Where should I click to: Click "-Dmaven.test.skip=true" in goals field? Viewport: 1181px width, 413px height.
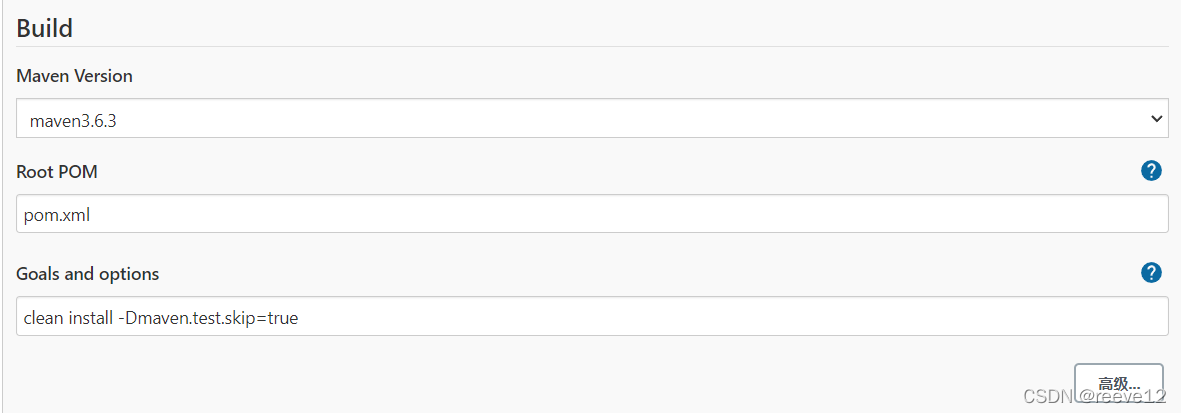[207, 318]
